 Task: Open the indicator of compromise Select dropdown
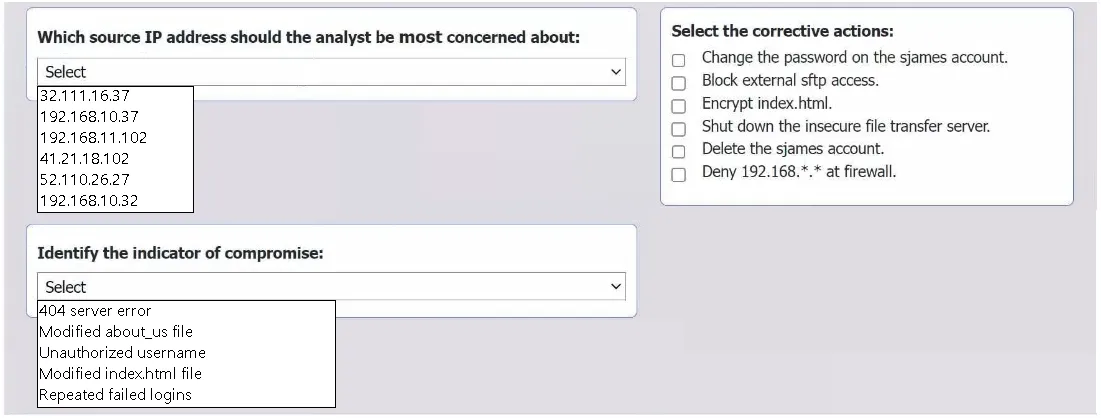tap(331, 287)
